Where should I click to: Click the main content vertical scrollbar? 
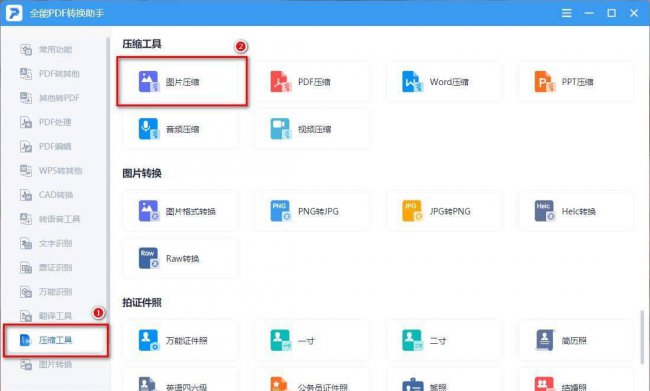(x=642, y=336)
